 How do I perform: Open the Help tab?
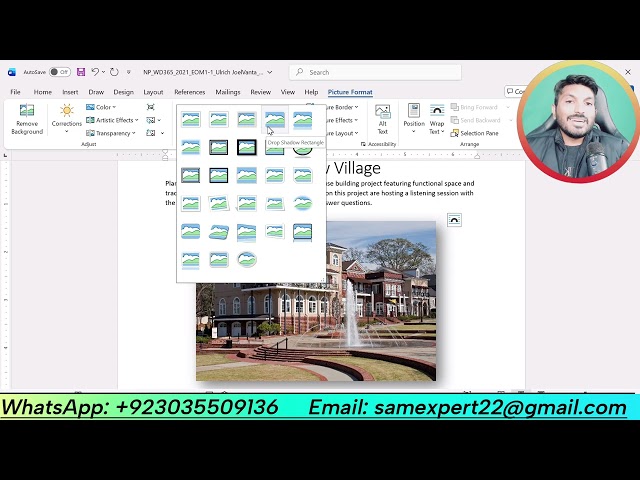pyautogui.click(x=311, y=92)
